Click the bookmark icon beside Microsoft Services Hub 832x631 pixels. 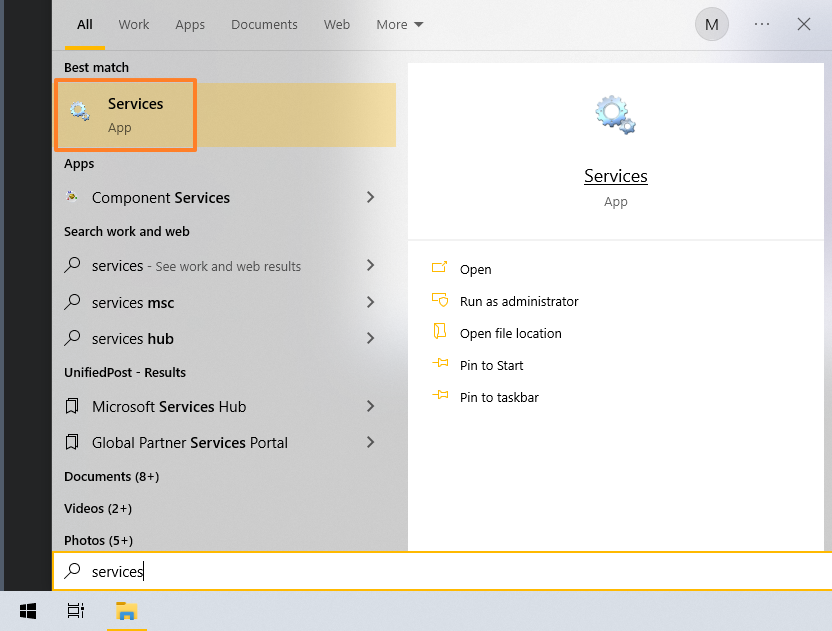(72, 407)
